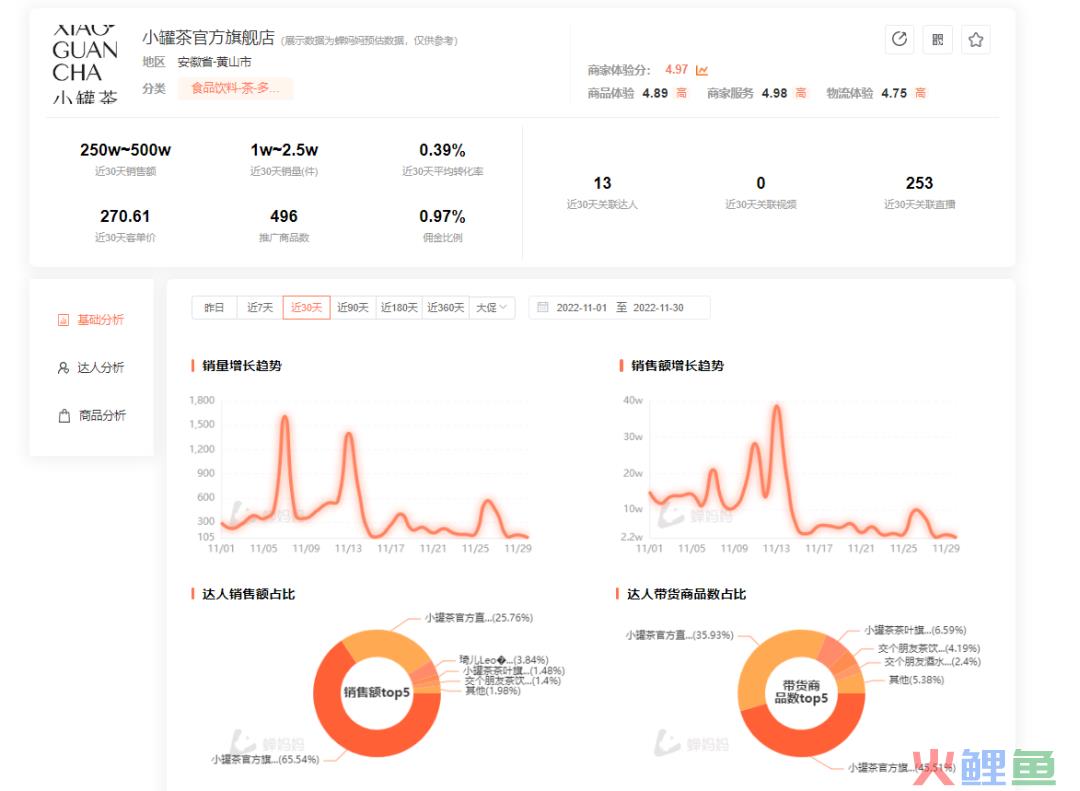Click the 0.97% commission rate value
This screenshot has height=791, width=1080.
(x=442, y=216)
